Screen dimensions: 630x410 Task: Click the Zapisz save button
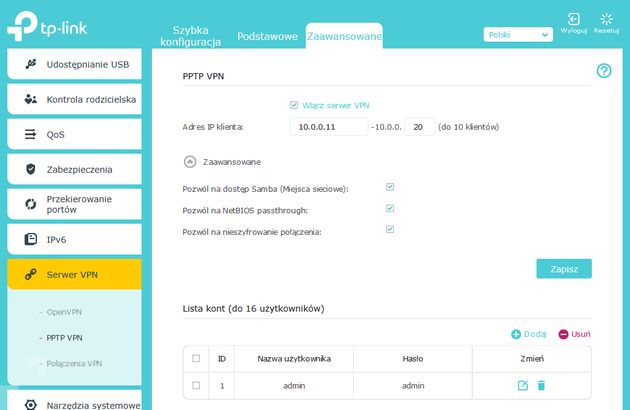coord(564,269)
